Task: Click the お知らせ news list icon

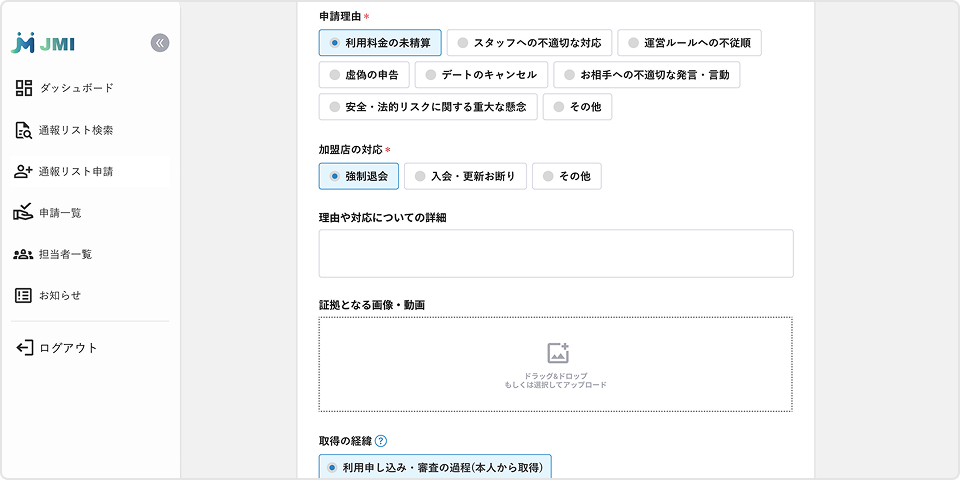Action: [x=24, y=295]
